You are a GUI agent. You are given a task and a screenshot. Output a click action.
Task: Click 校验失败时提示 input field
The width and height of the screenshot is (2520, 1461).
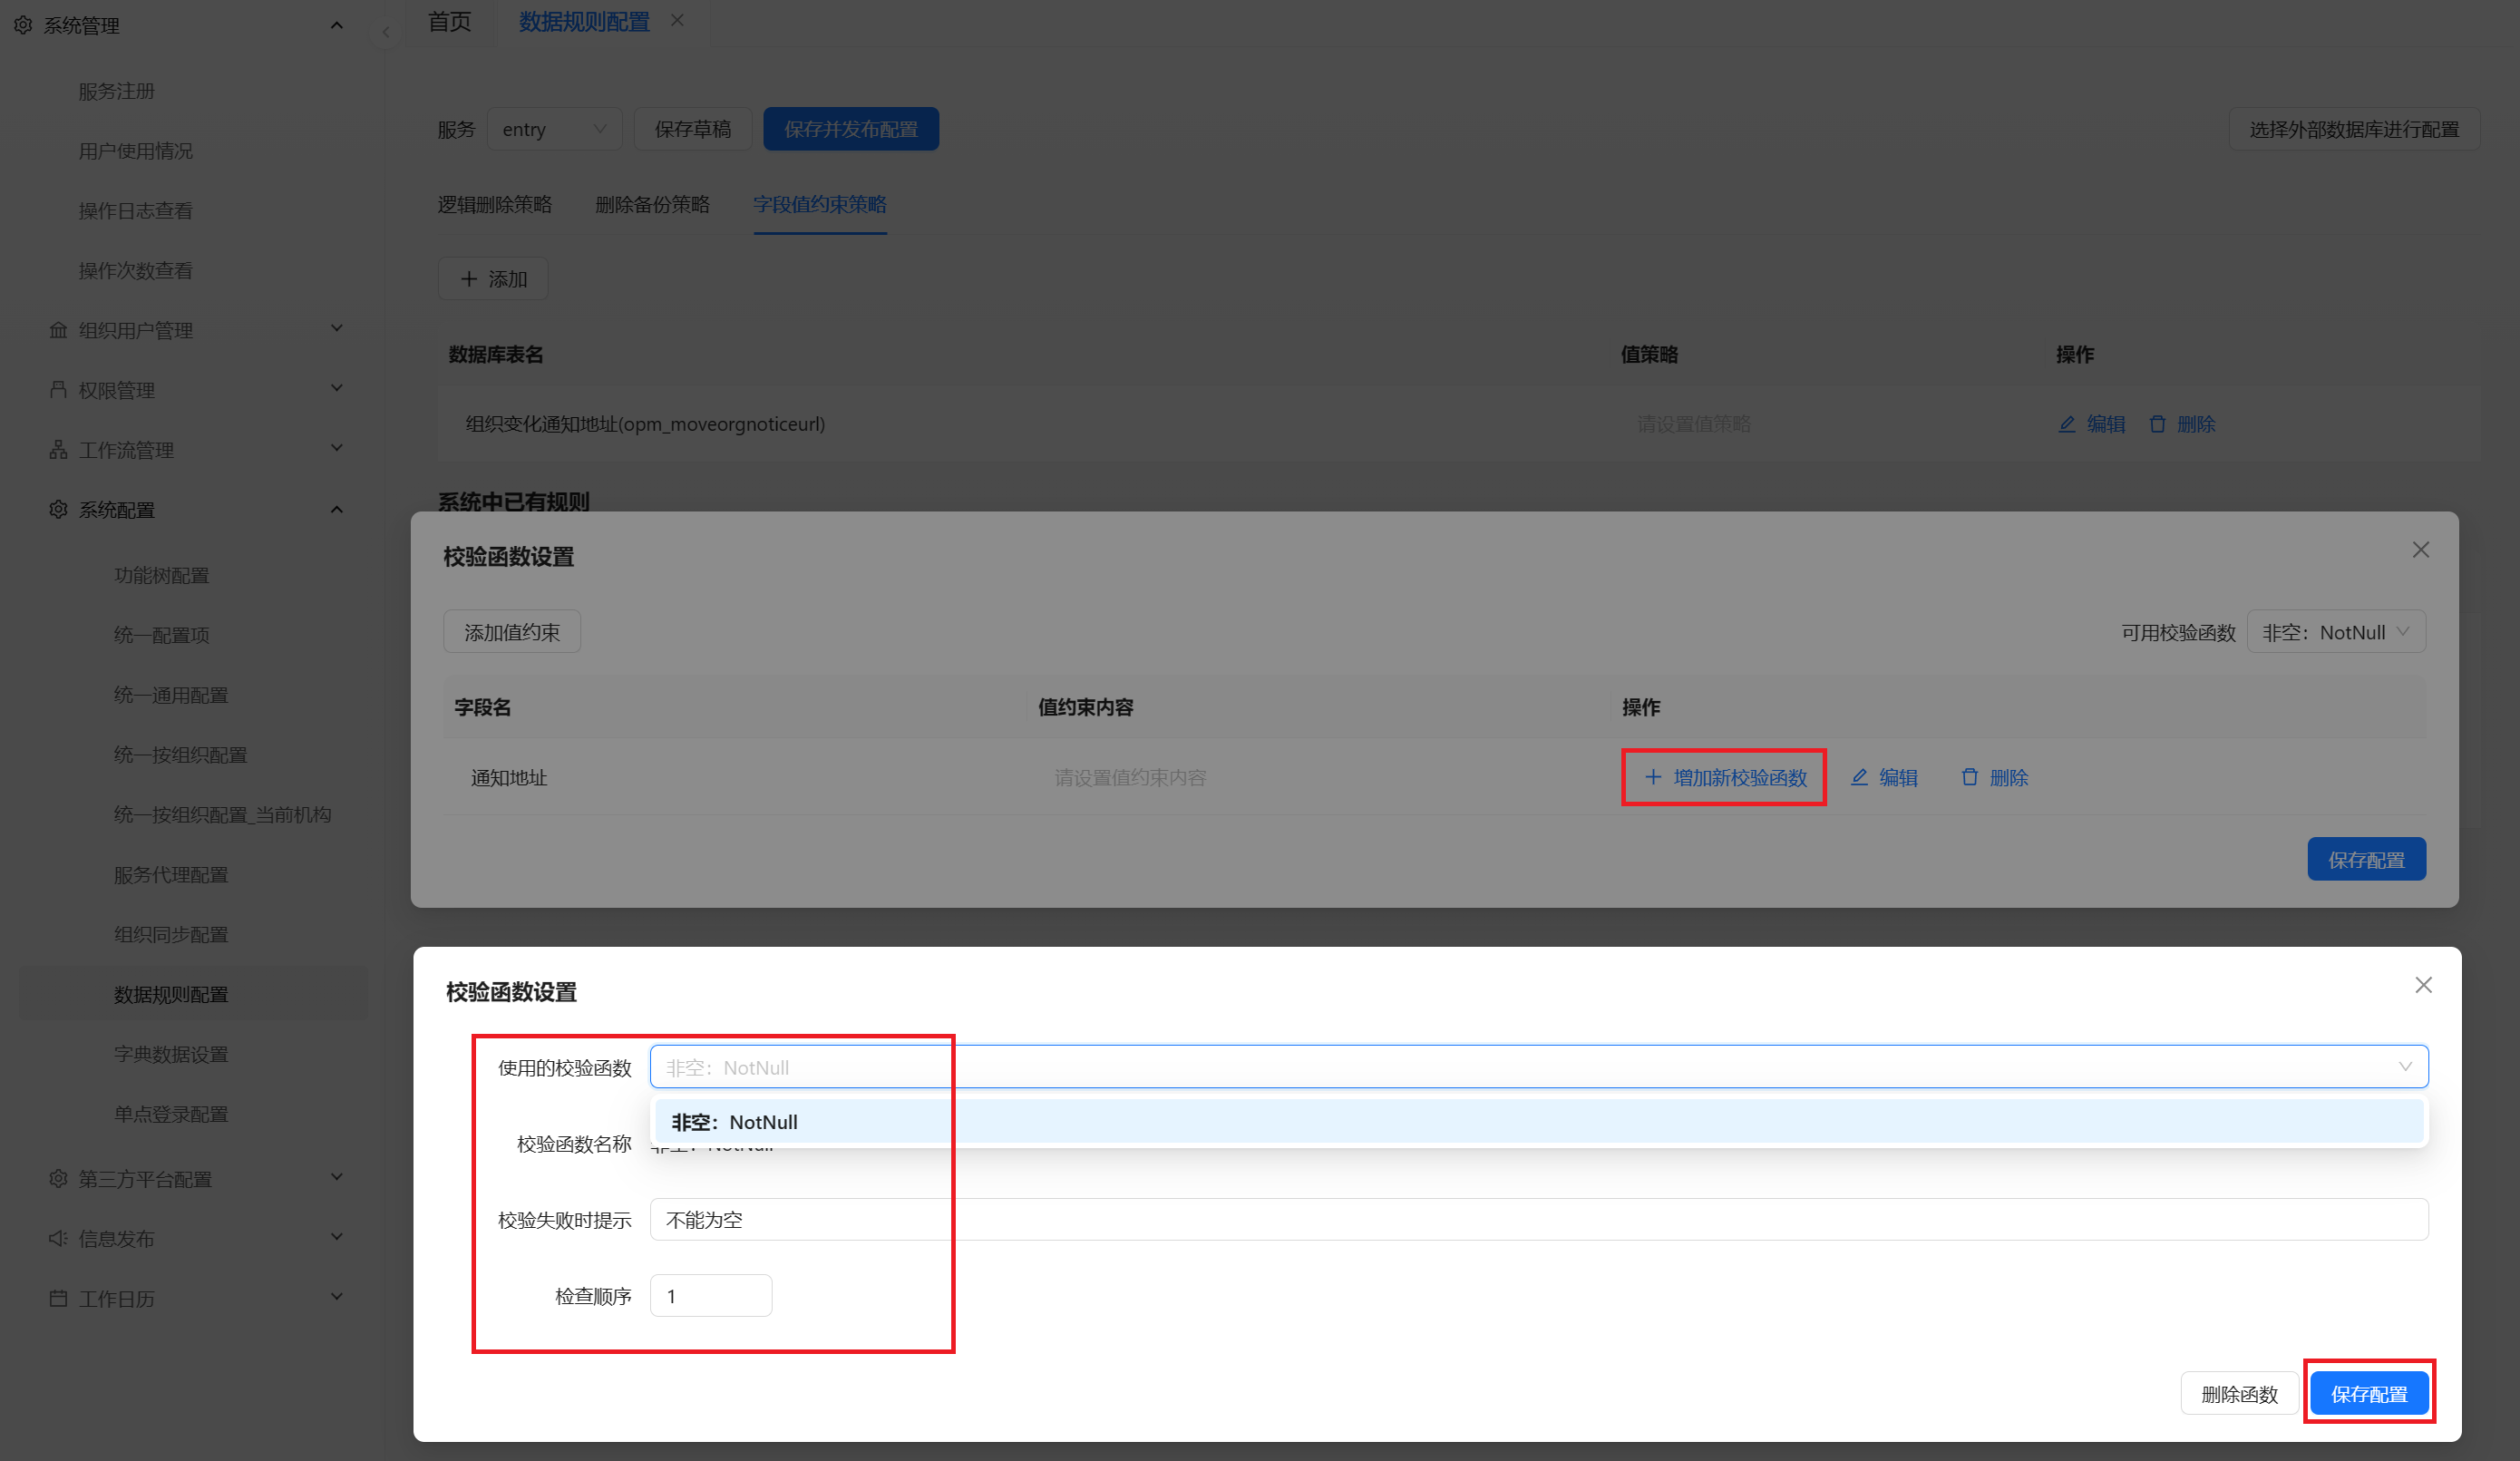click(x=1538, y=1219)
